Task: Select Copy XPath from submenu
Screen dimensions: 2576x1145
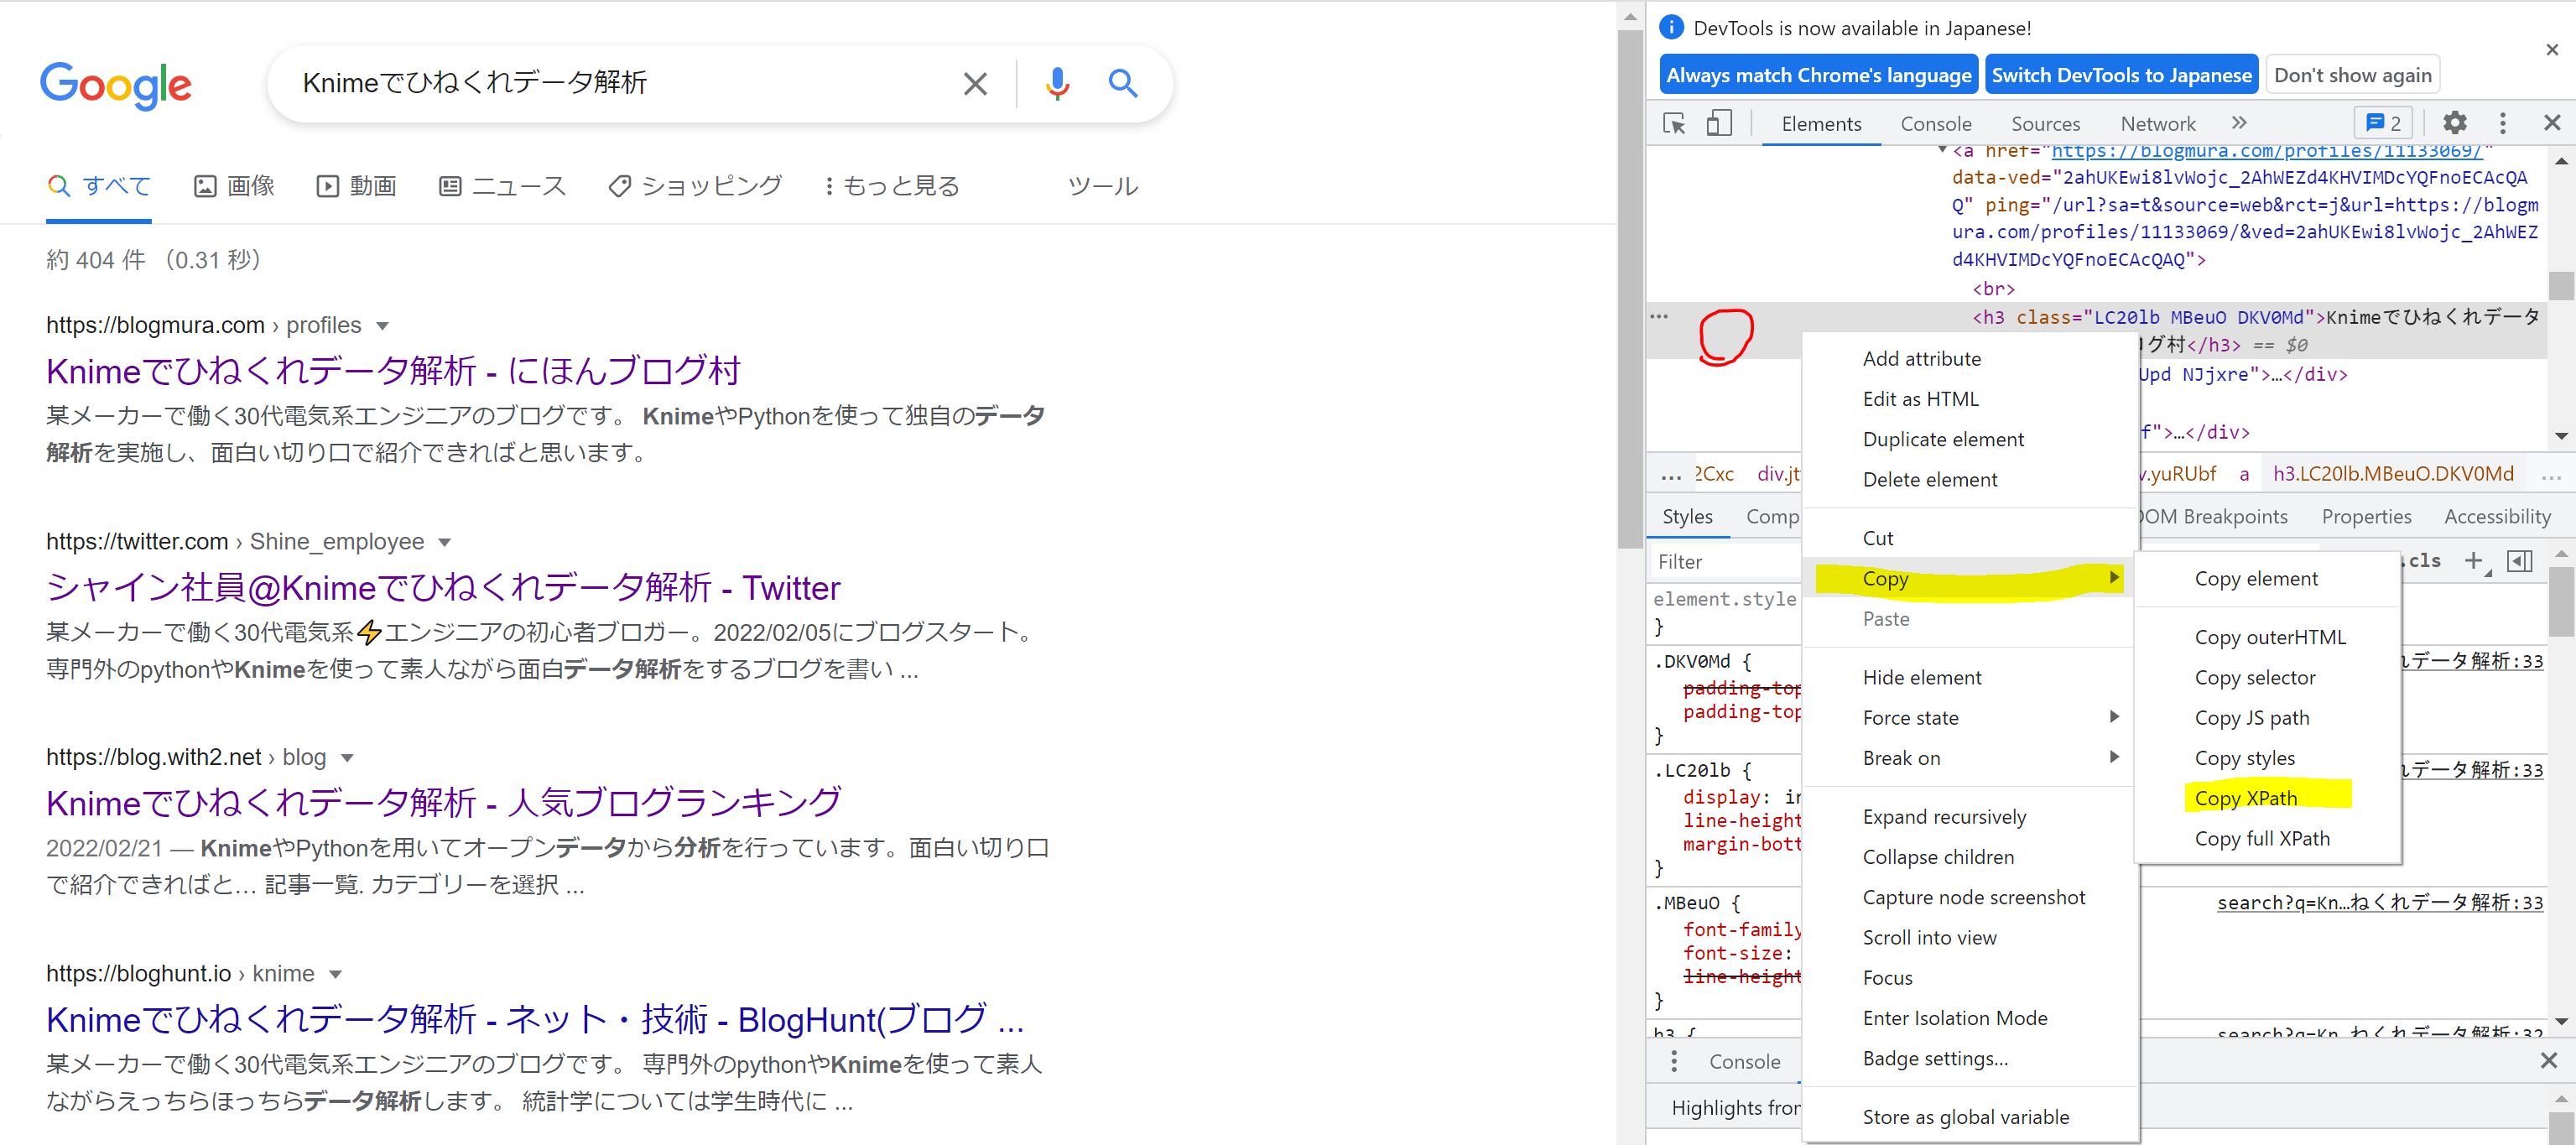Action: [x=2245, y=798]
